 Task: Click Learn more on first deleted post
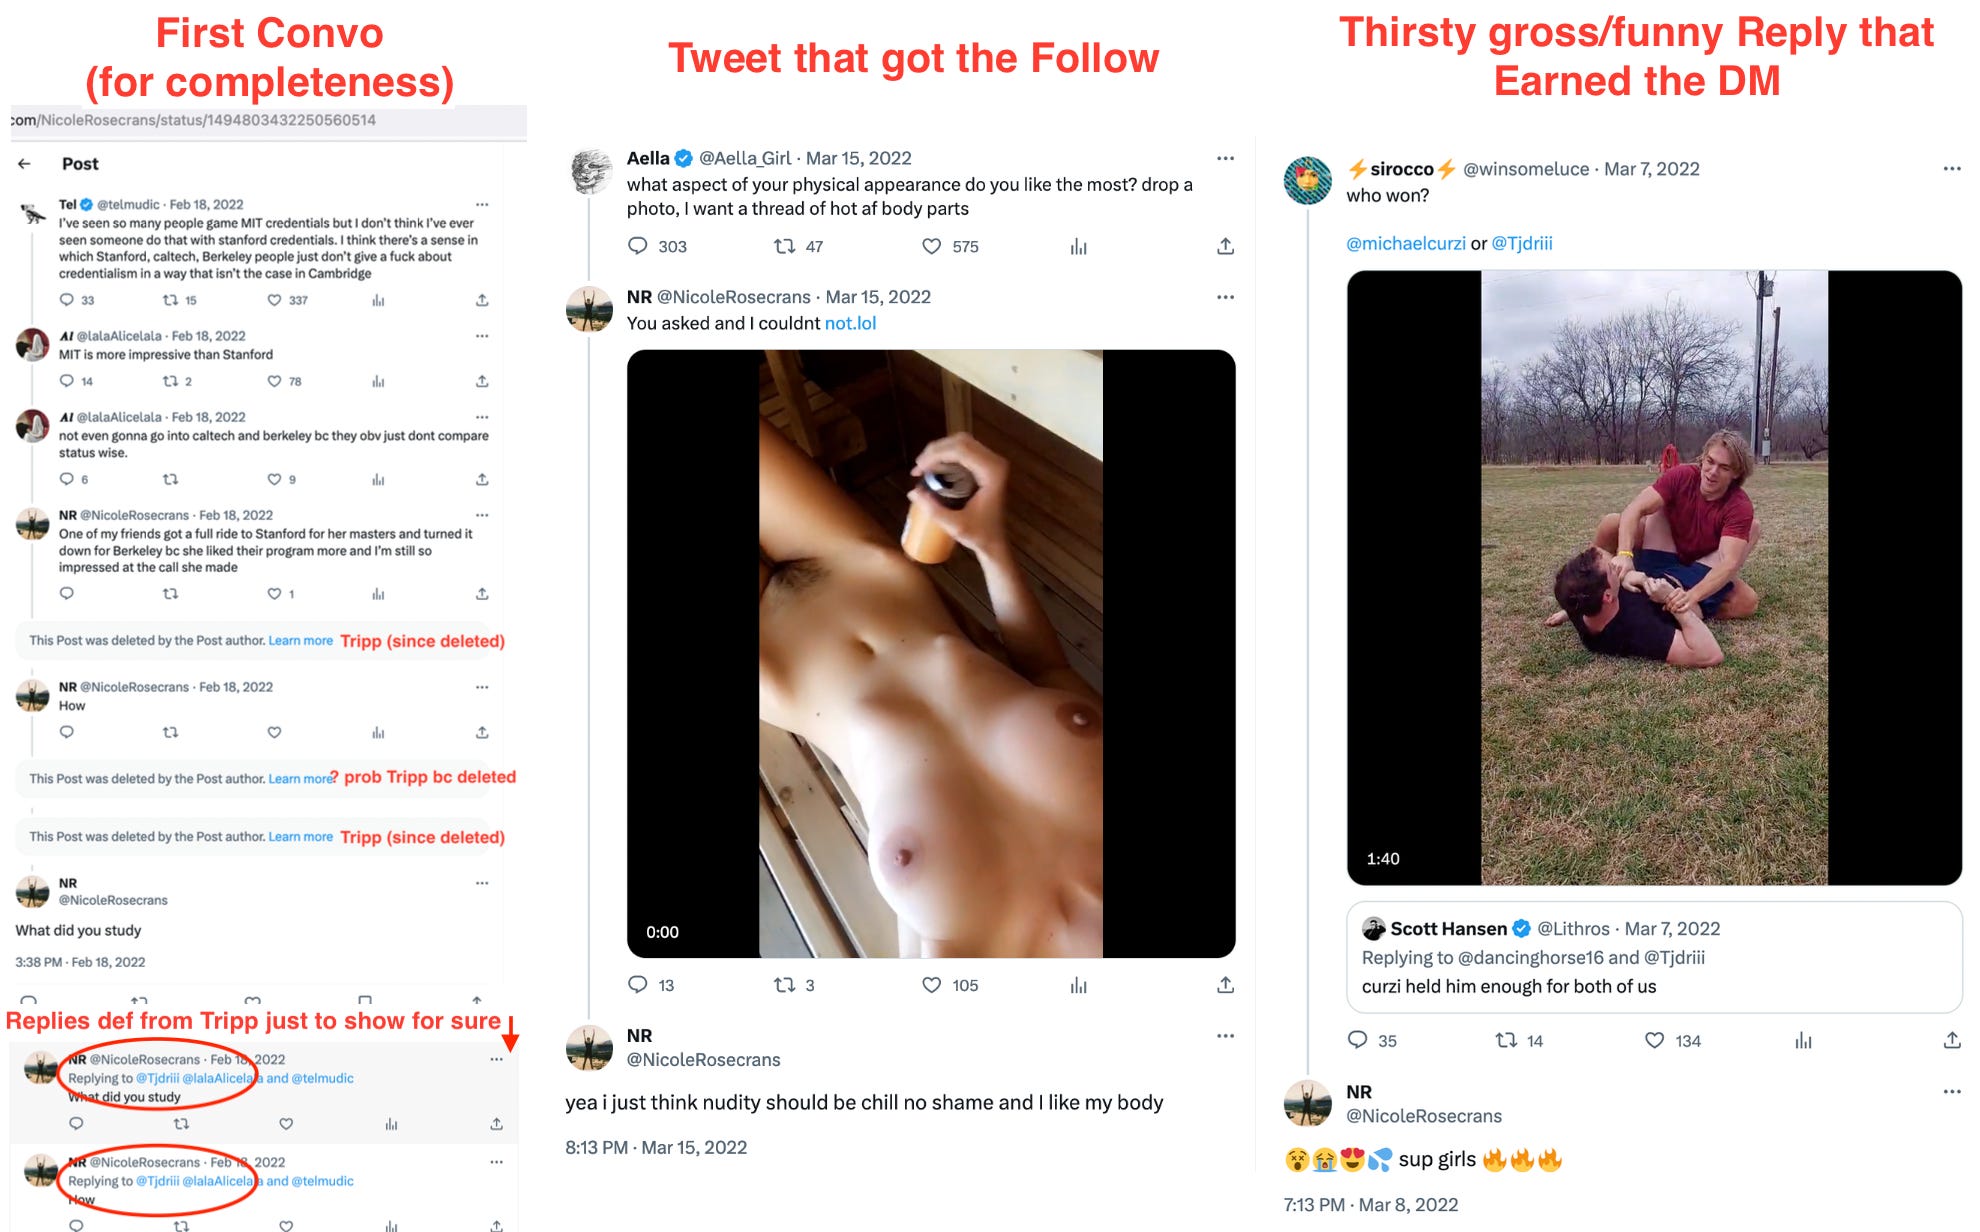pyautogui.click(x=300, y=640)
